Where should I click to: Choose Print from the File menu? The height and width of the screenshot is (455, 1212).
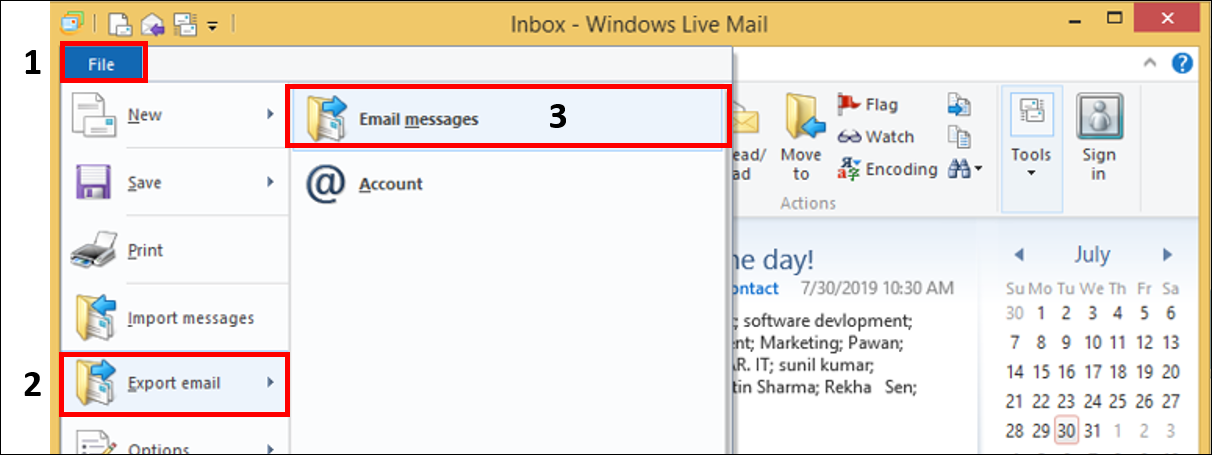(x=175, y=251)
